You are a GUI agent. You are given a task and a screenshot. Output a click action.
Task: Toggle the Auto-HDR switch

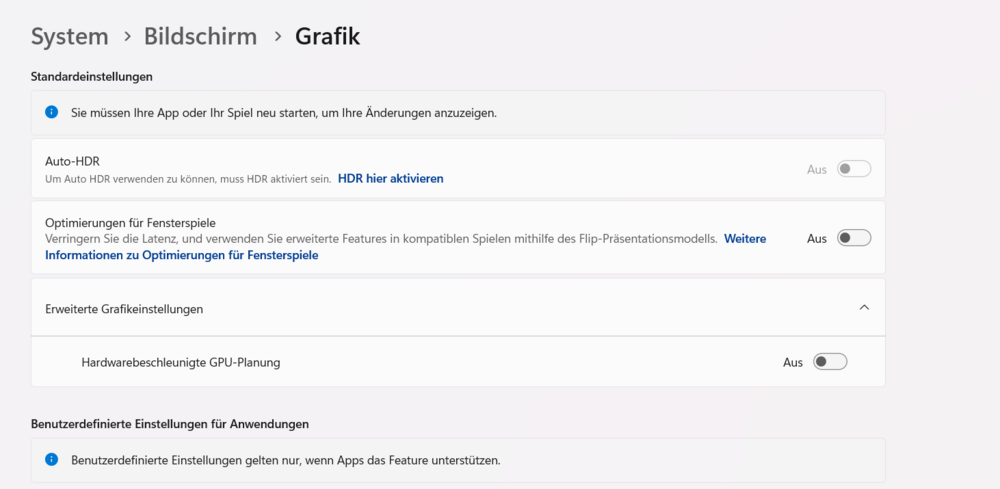point(854,169)
